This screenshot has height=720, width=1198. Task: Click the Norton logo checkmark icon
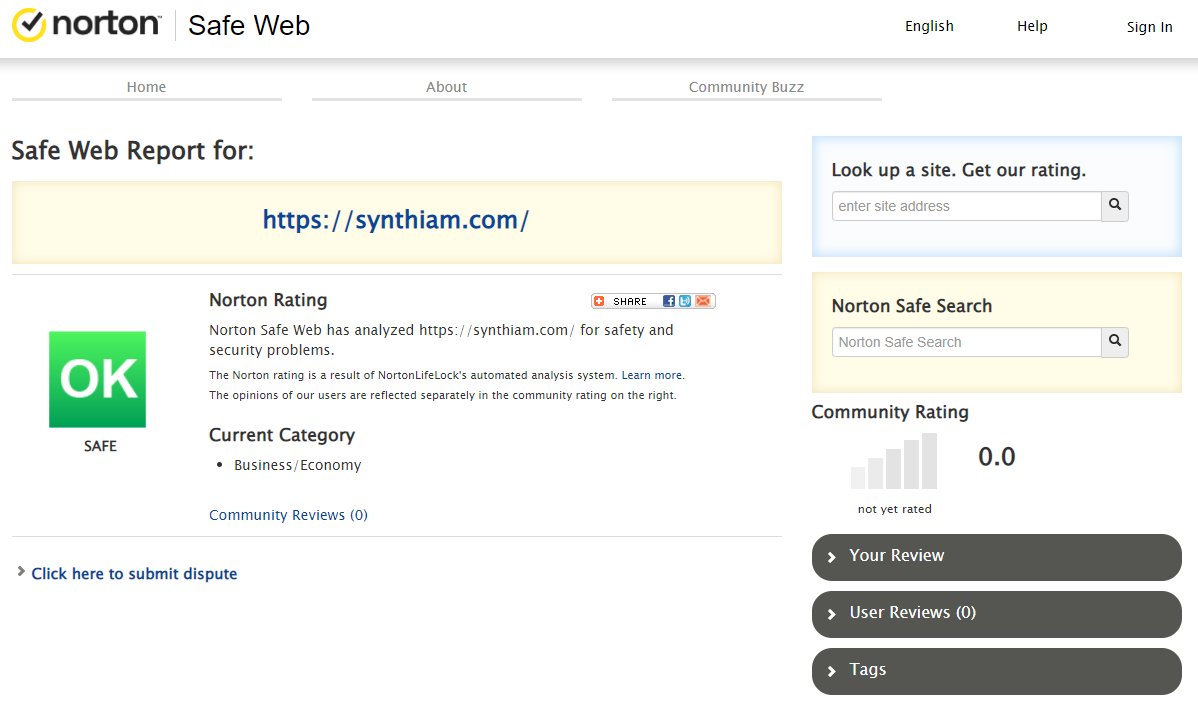[x=29, y=25]
